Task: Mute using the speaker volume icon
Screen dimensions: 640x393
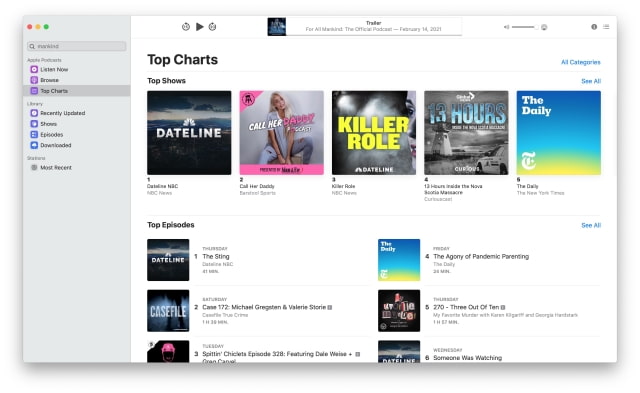Action: [x=506, y=27]
